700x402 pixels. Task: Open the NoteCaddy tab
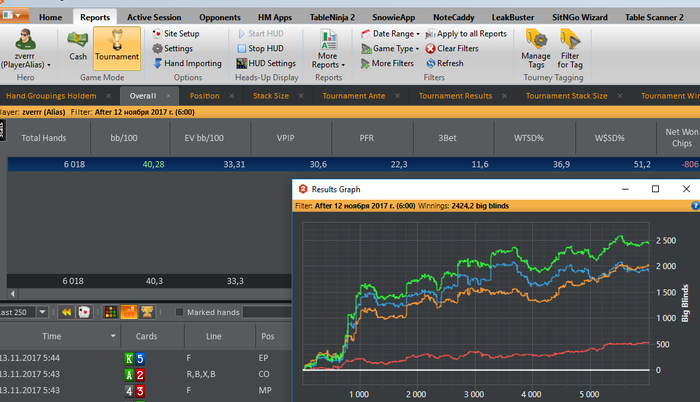coord(453,17)
